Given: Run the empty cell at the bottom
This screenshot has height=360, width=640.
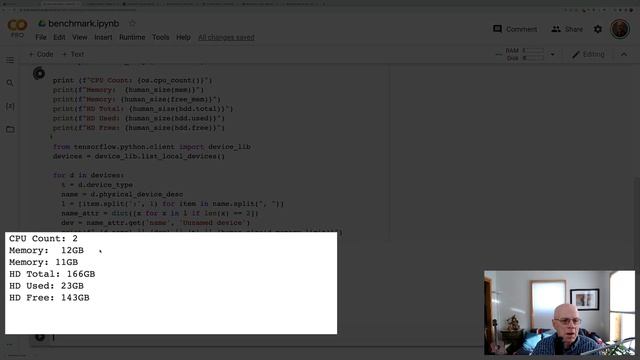Looking at the screenshot, I should point(40,337).
